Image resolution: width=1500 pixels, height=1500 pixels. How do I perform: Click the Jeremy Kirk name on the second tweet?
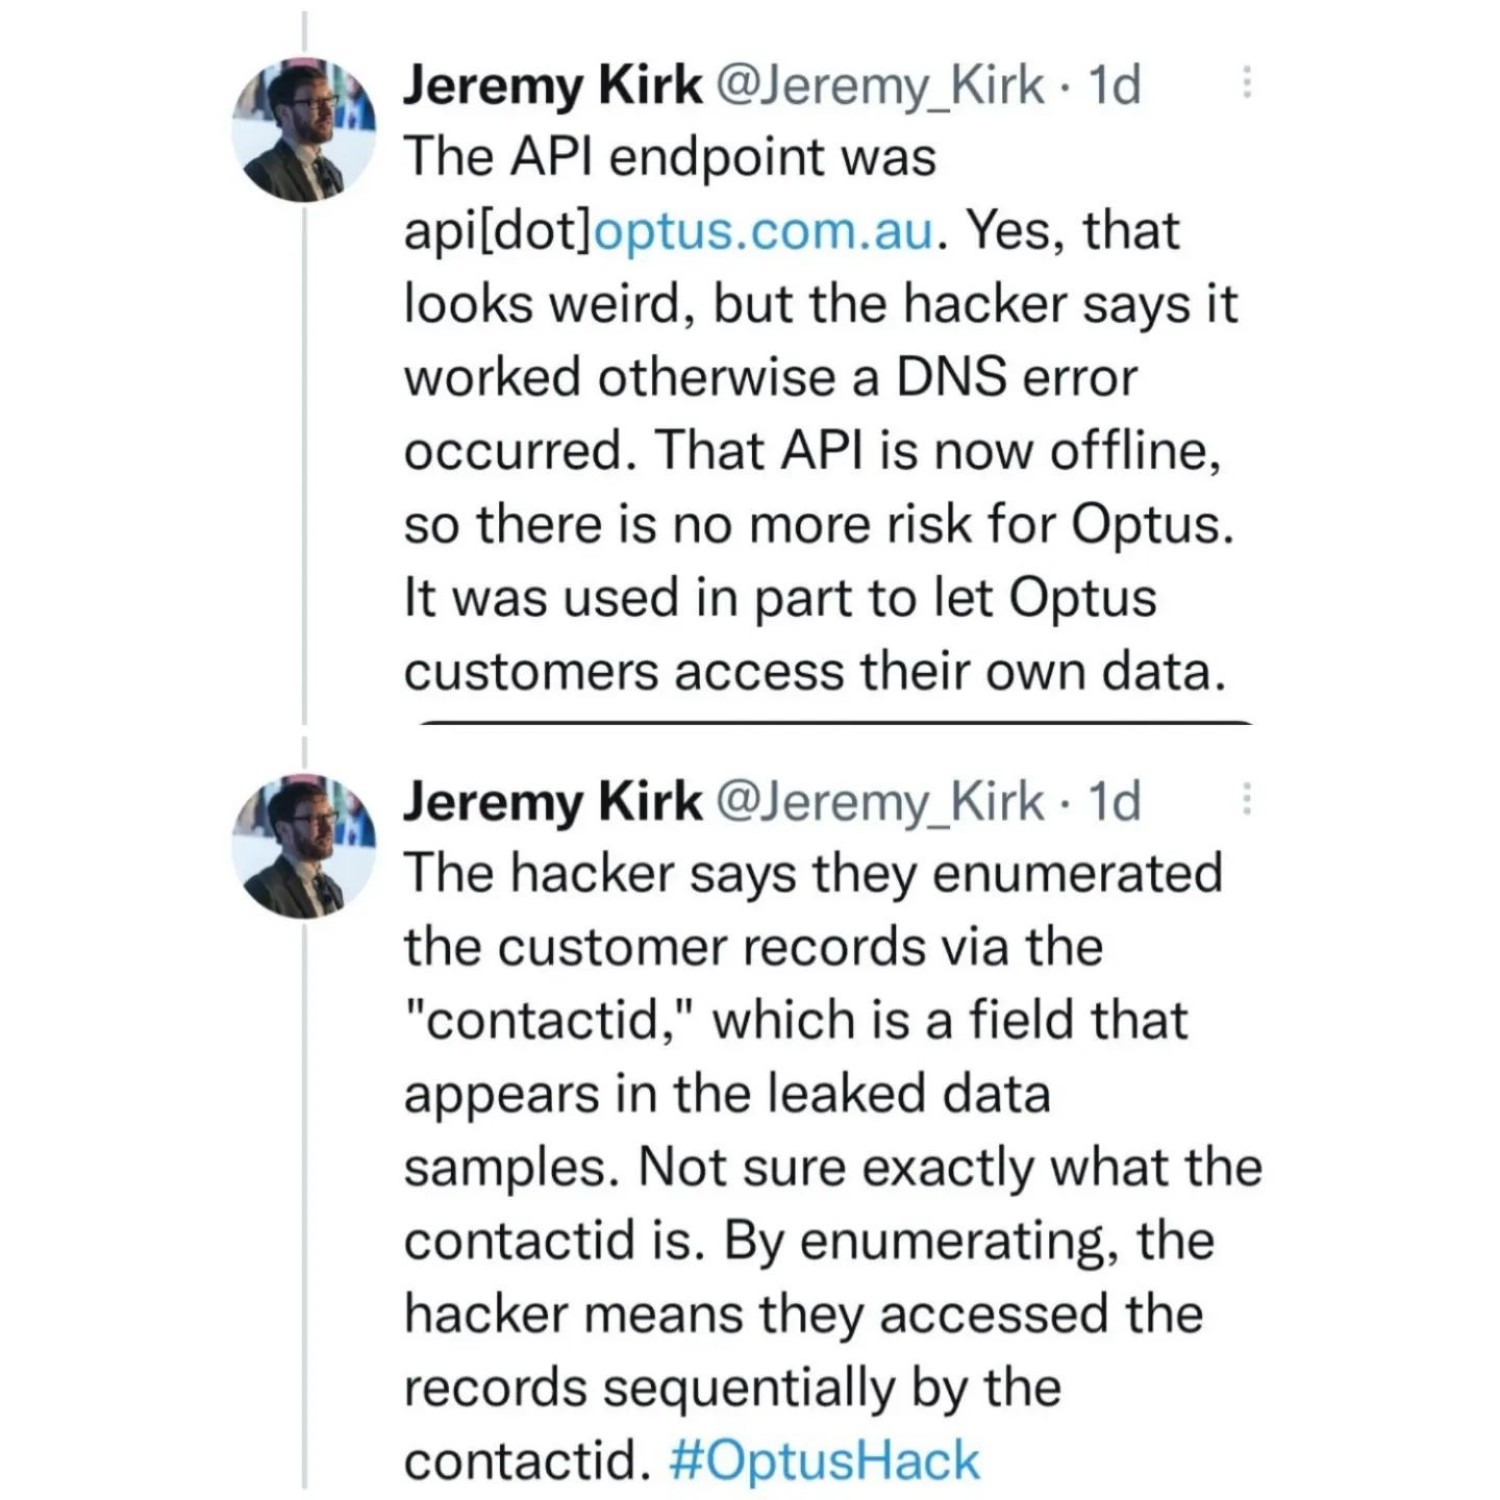pos(552,802)
